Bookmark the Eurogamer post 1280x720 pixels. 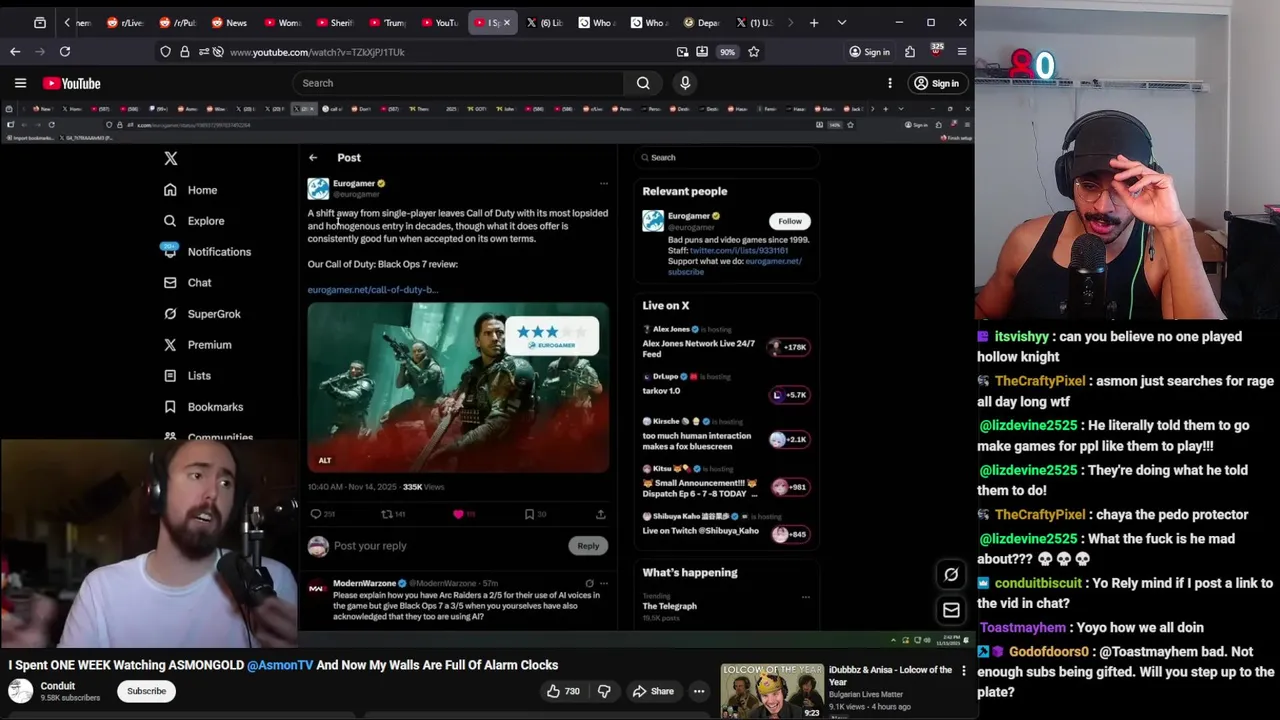(x=529, y=514)
